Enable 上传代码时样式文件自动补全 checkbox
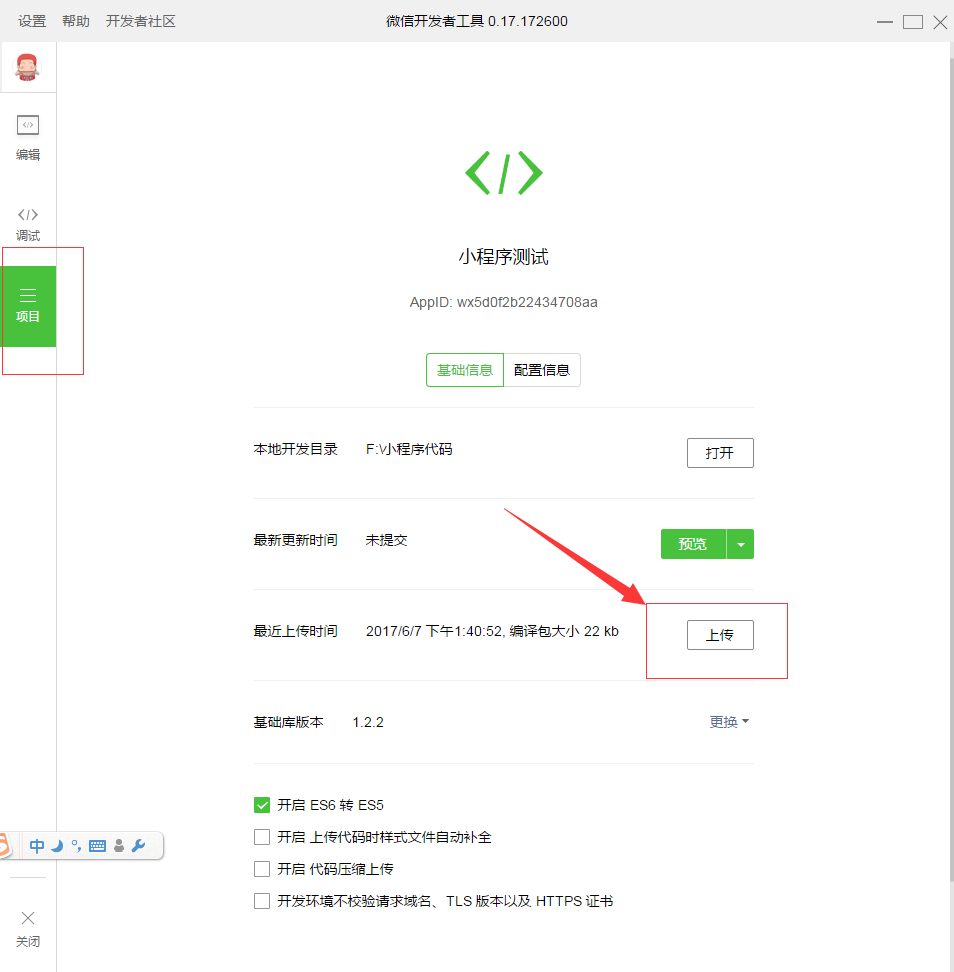This screenshot has height=972, width=954. coord(262,837)
